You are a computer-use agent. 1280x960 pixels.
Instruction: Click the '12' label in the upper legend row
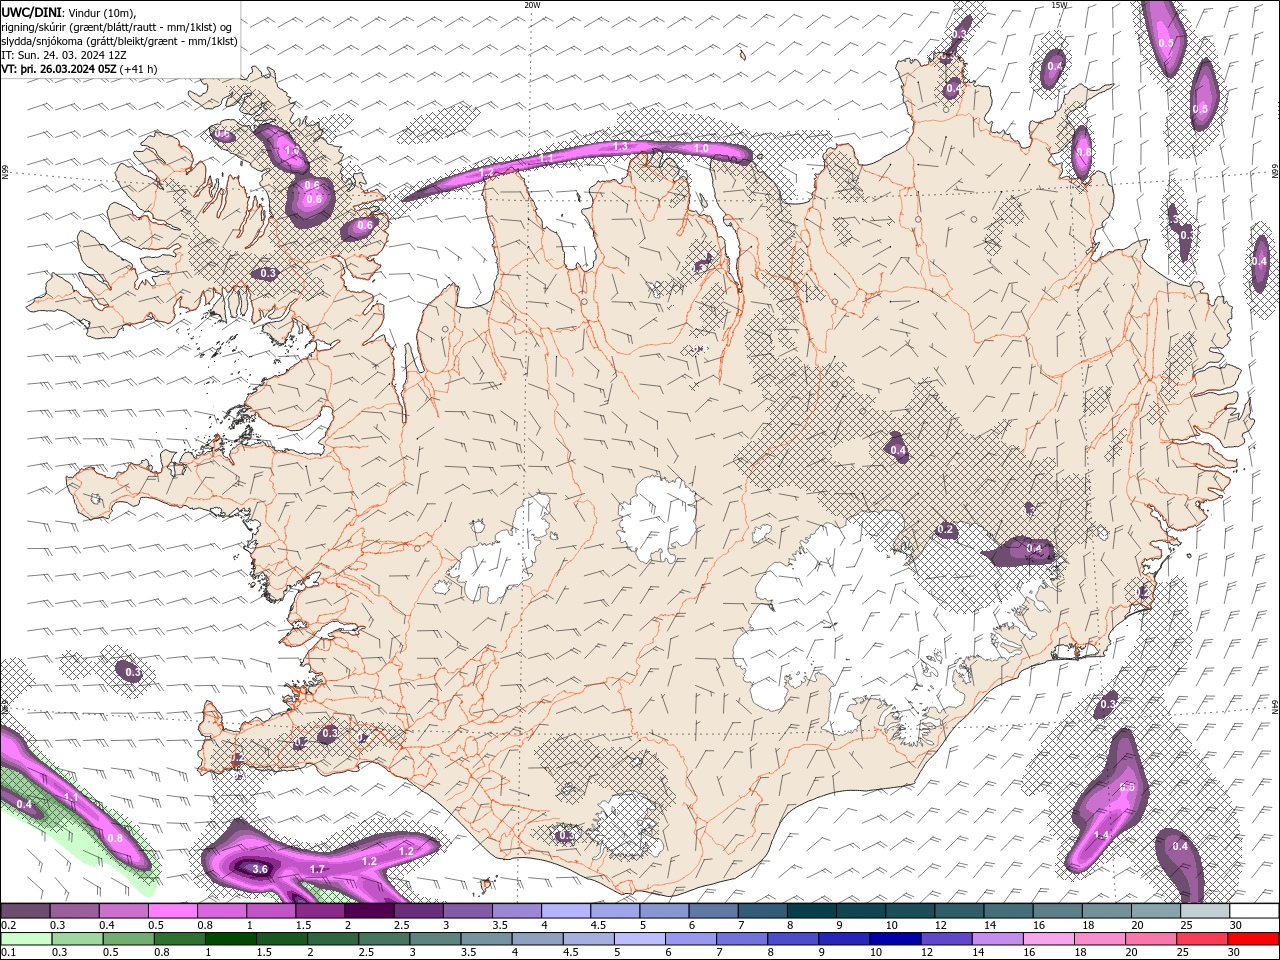[940, 925]
